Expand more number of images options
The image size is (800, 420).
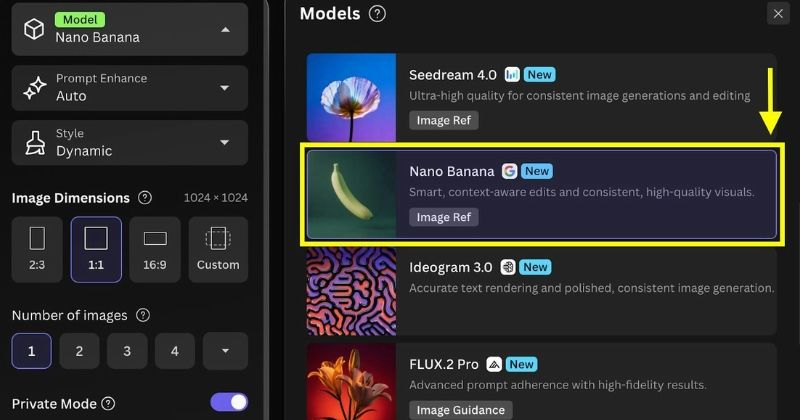pyautogui.click(x=225, y=351)
